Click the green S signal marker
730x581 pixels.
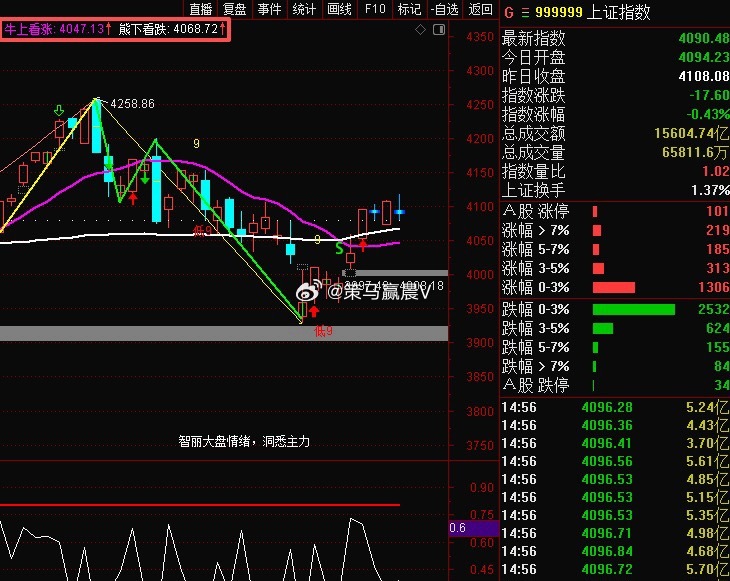point(339,249)
